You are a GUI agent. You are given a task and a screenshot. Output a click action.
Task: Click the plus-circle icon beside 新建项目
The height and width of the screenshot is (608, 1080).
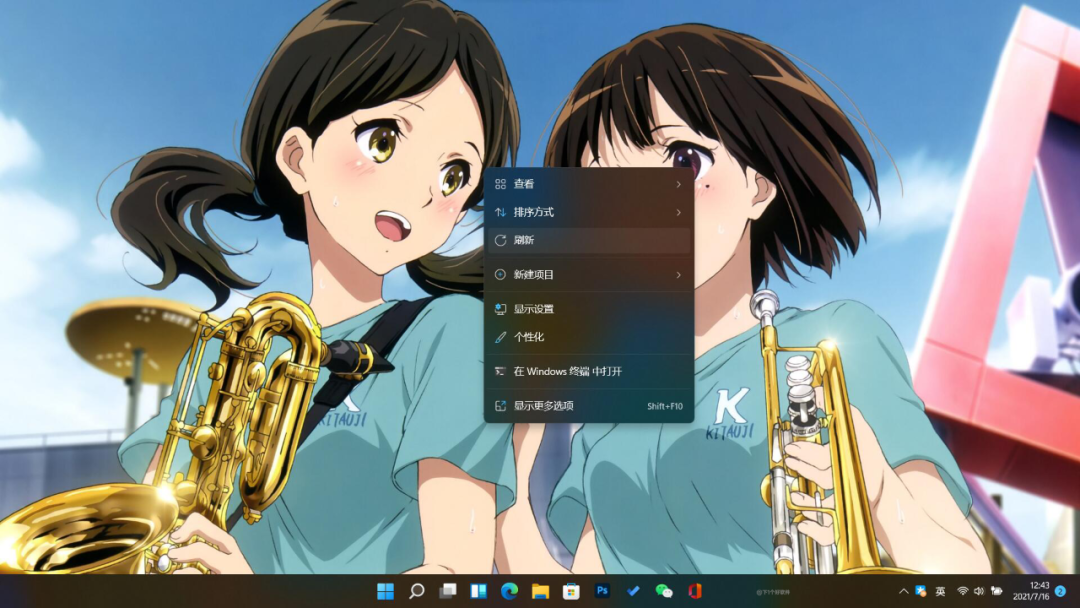coord(501,274)
